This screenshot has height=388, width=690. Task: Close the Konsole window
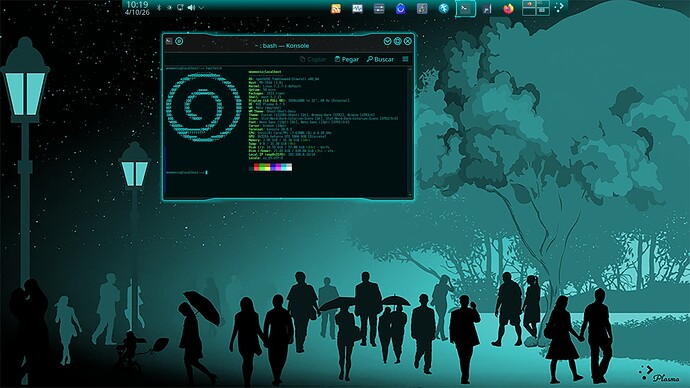(408, 41)
